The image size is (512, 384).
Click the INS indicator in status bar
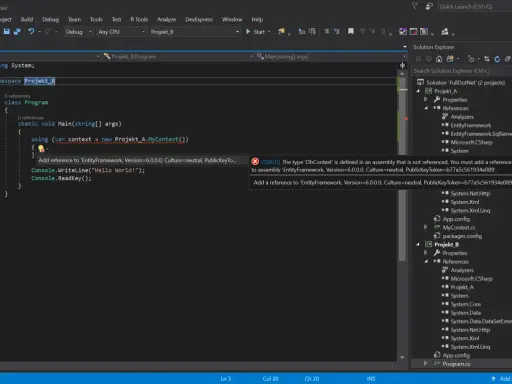tap(371, 379)
